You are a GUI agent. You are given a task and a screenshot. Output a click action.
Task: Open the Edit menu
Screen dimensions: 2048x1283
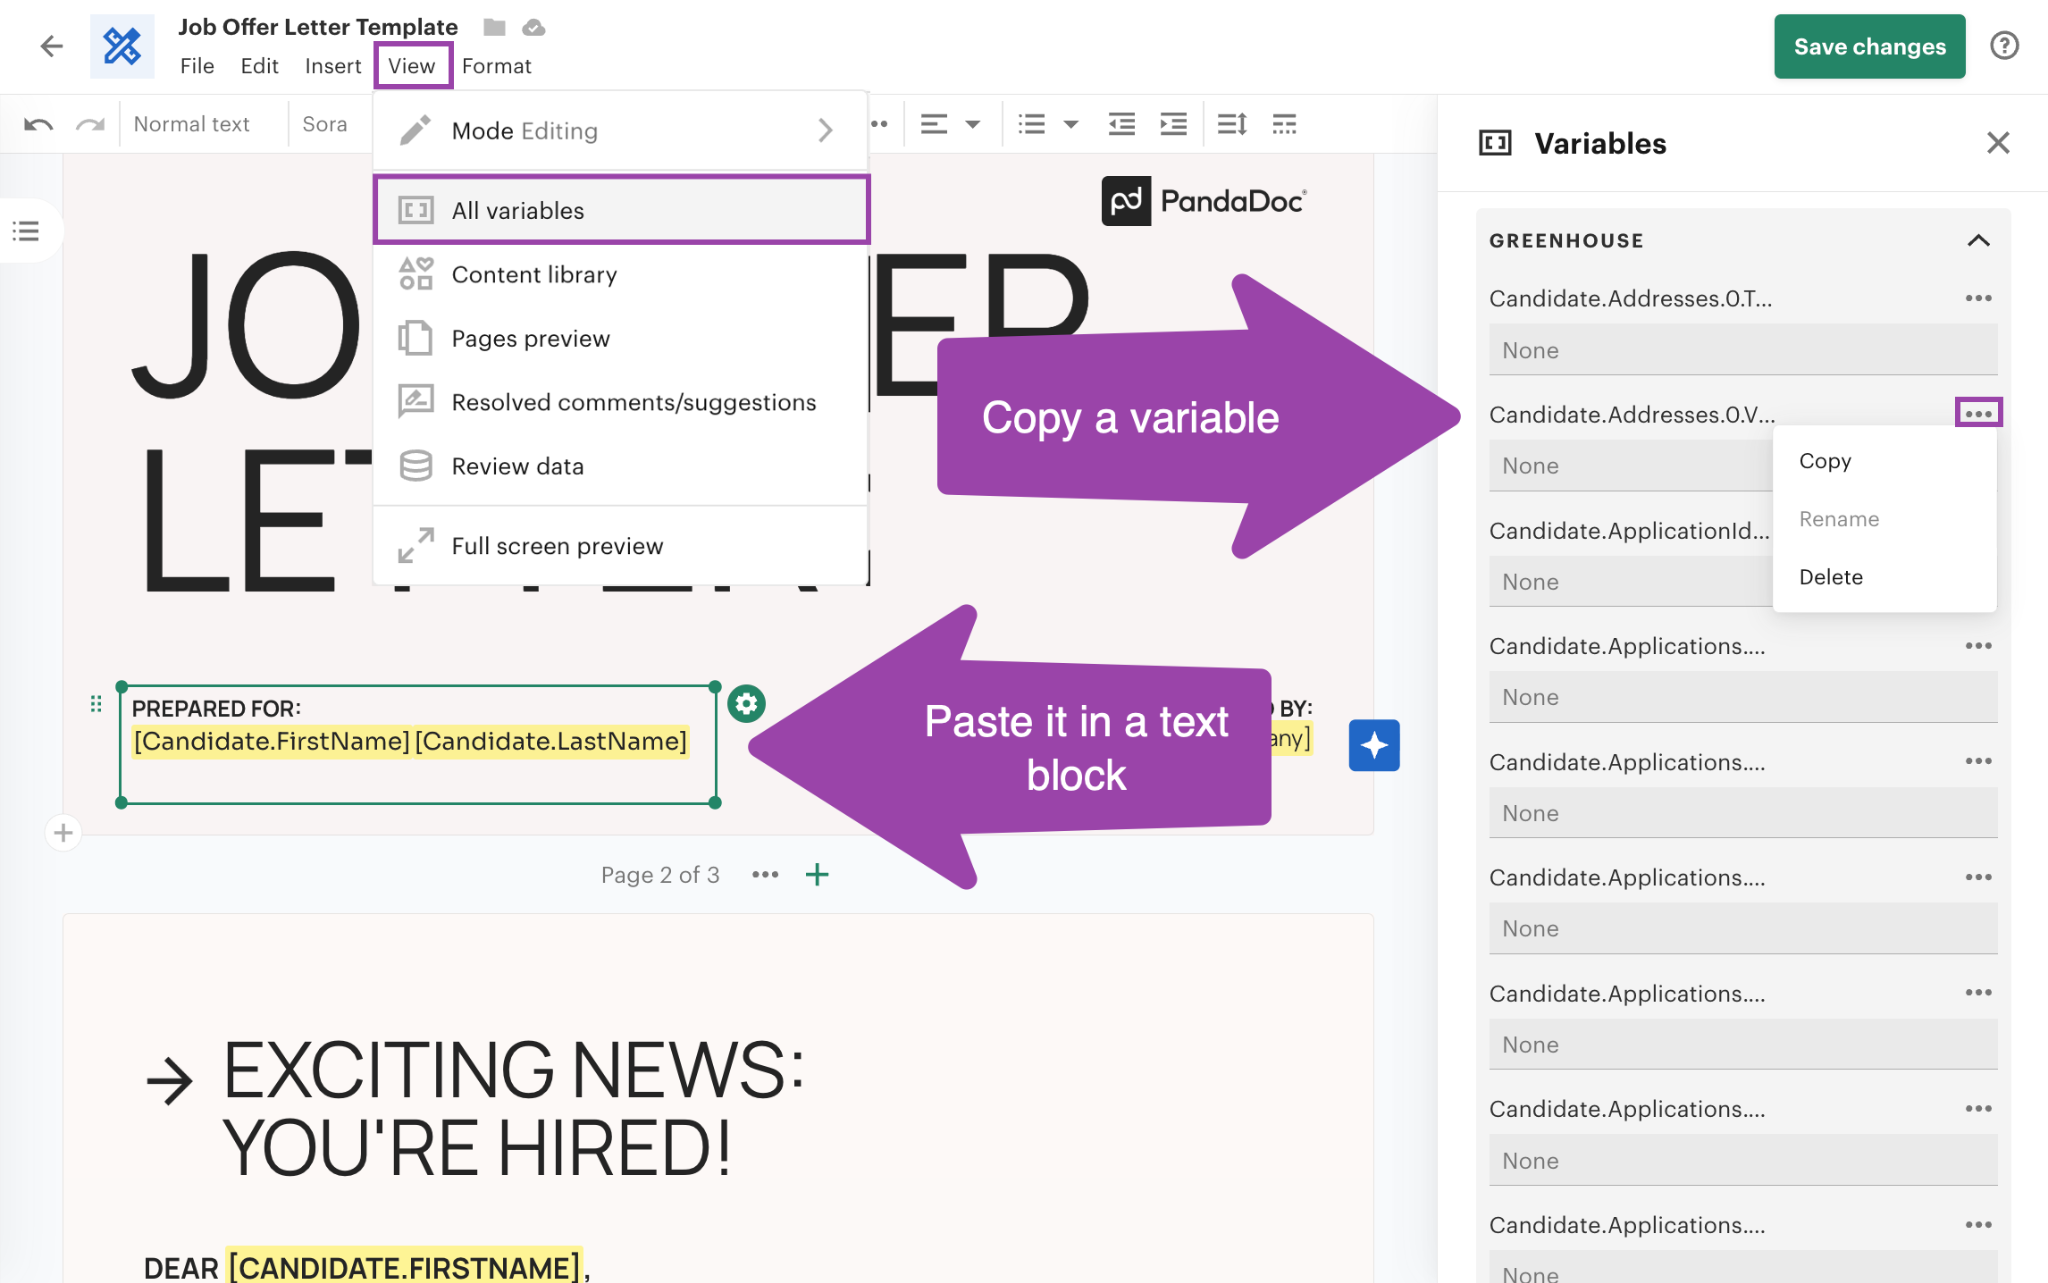pos(259,66)
